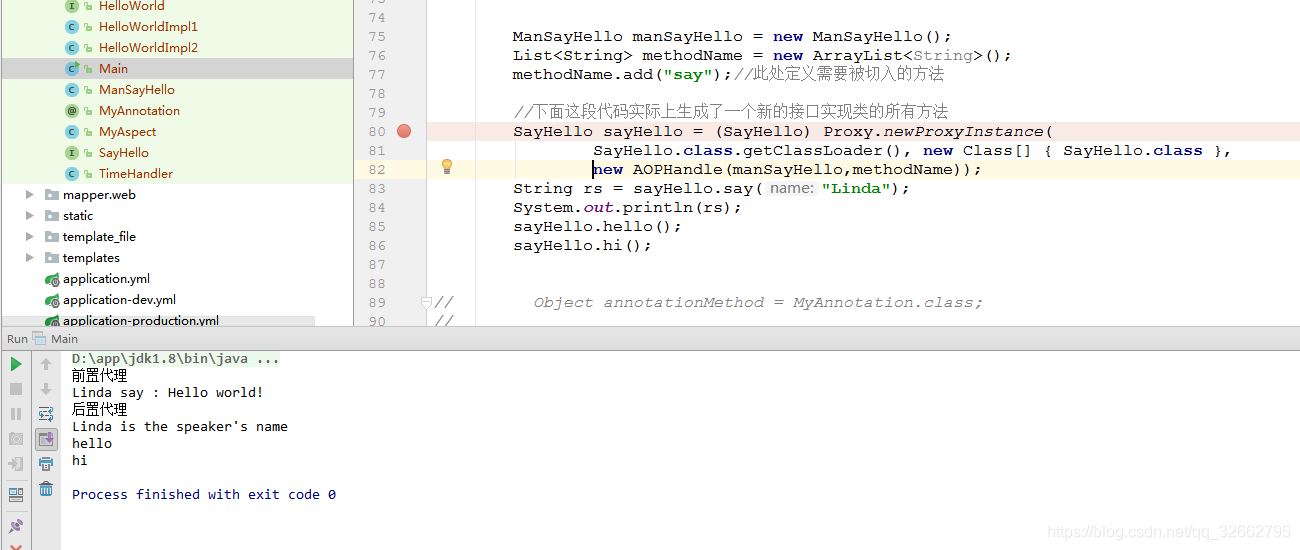
Task: Open ManSayHello class in project tree
Action: click(x=136, y=90)
